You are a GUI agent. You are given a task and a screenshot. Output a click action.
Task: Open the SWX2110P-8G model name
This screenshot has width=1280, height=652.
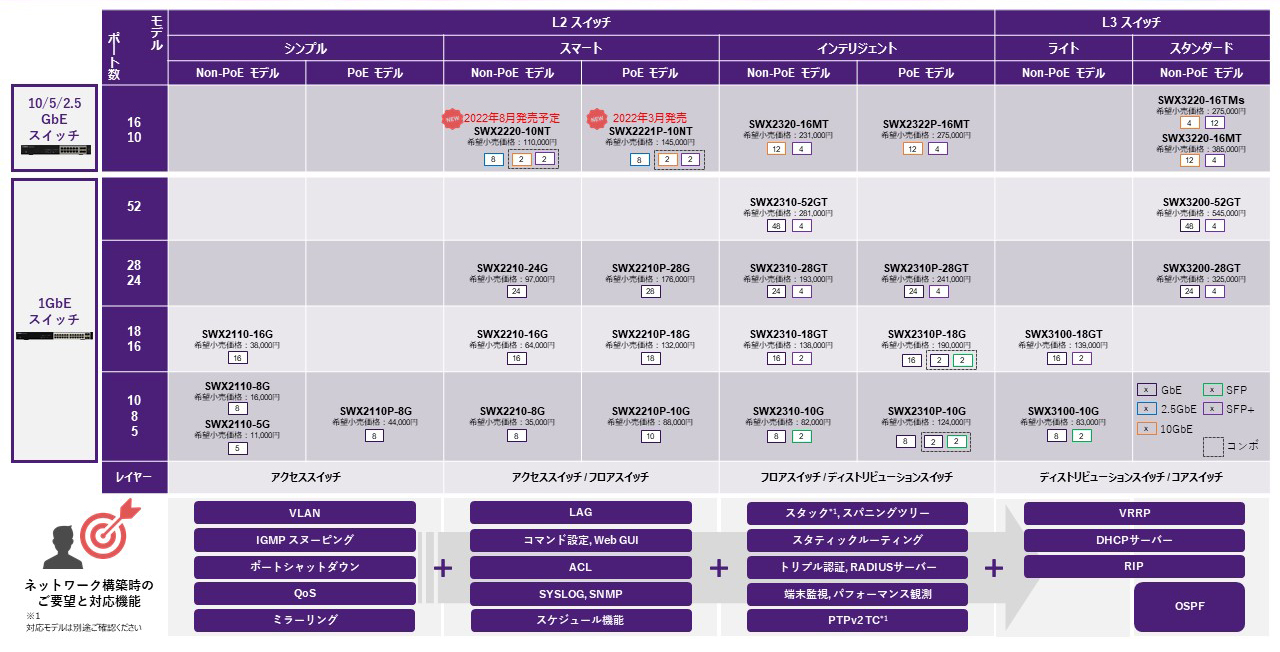[x=375, y=411]
